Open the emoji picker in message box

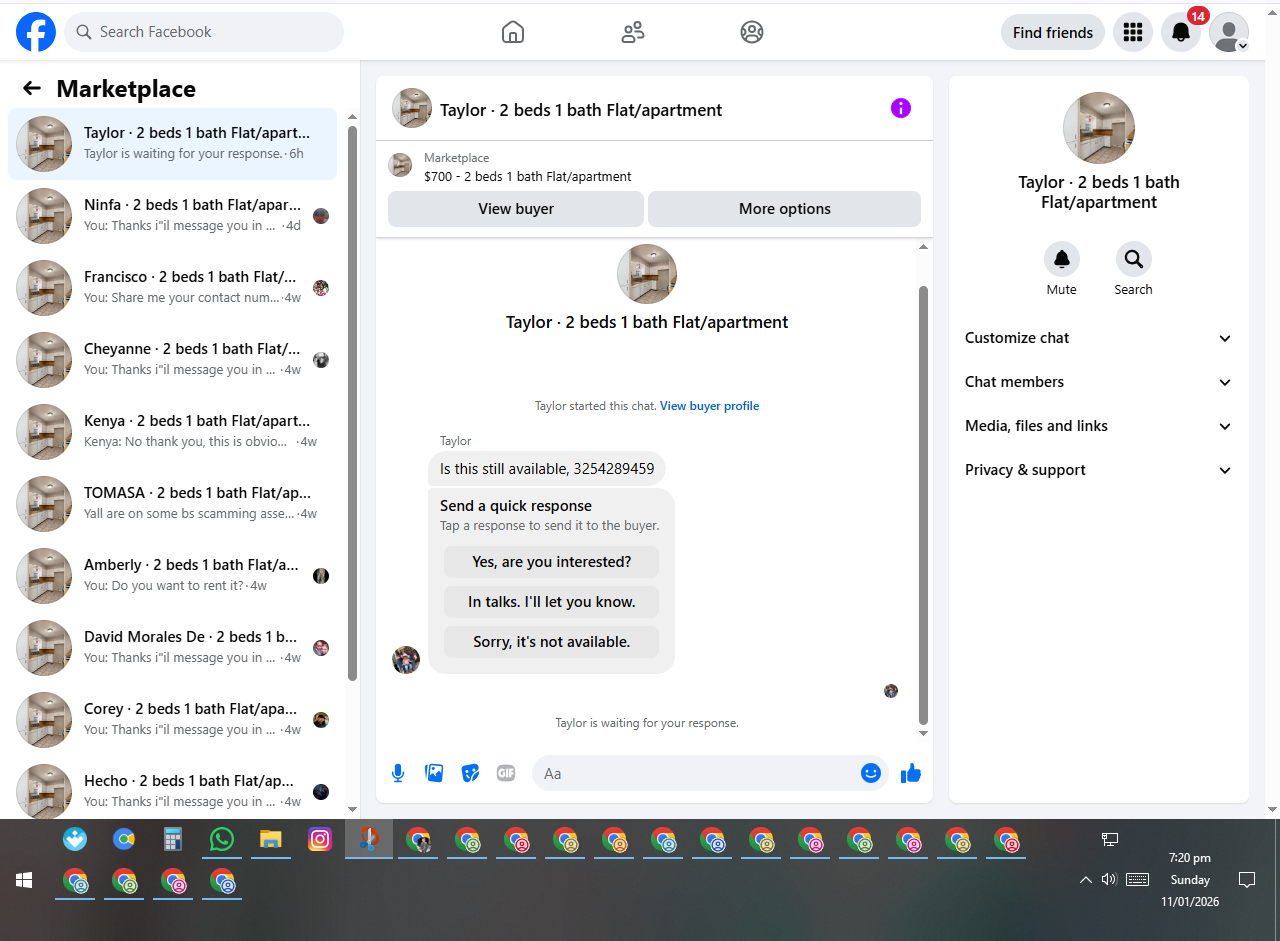click(871, 773)
